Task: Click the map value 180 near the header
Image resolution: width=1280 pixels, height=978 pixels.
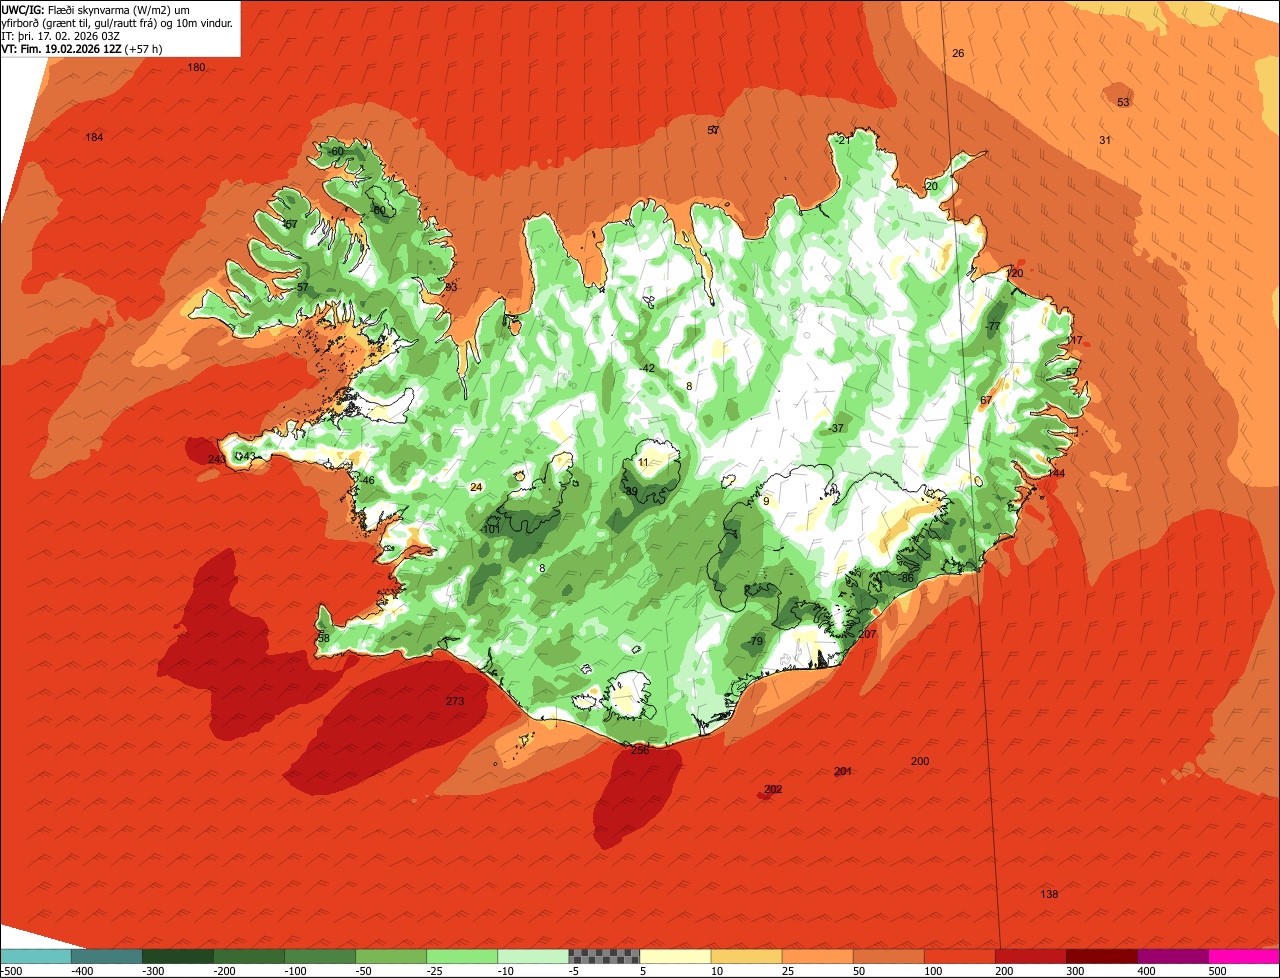Action: pyautogui.click(x=196, y=68)
